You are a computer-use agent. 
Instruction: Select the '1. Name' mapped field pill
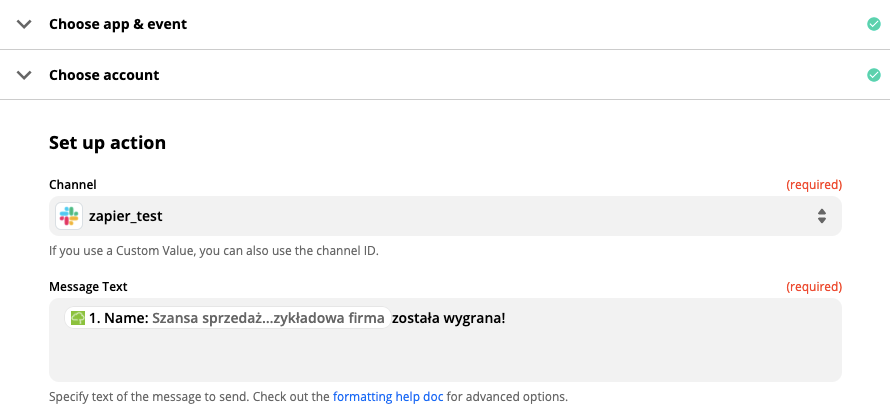click(x=228, y=319)
